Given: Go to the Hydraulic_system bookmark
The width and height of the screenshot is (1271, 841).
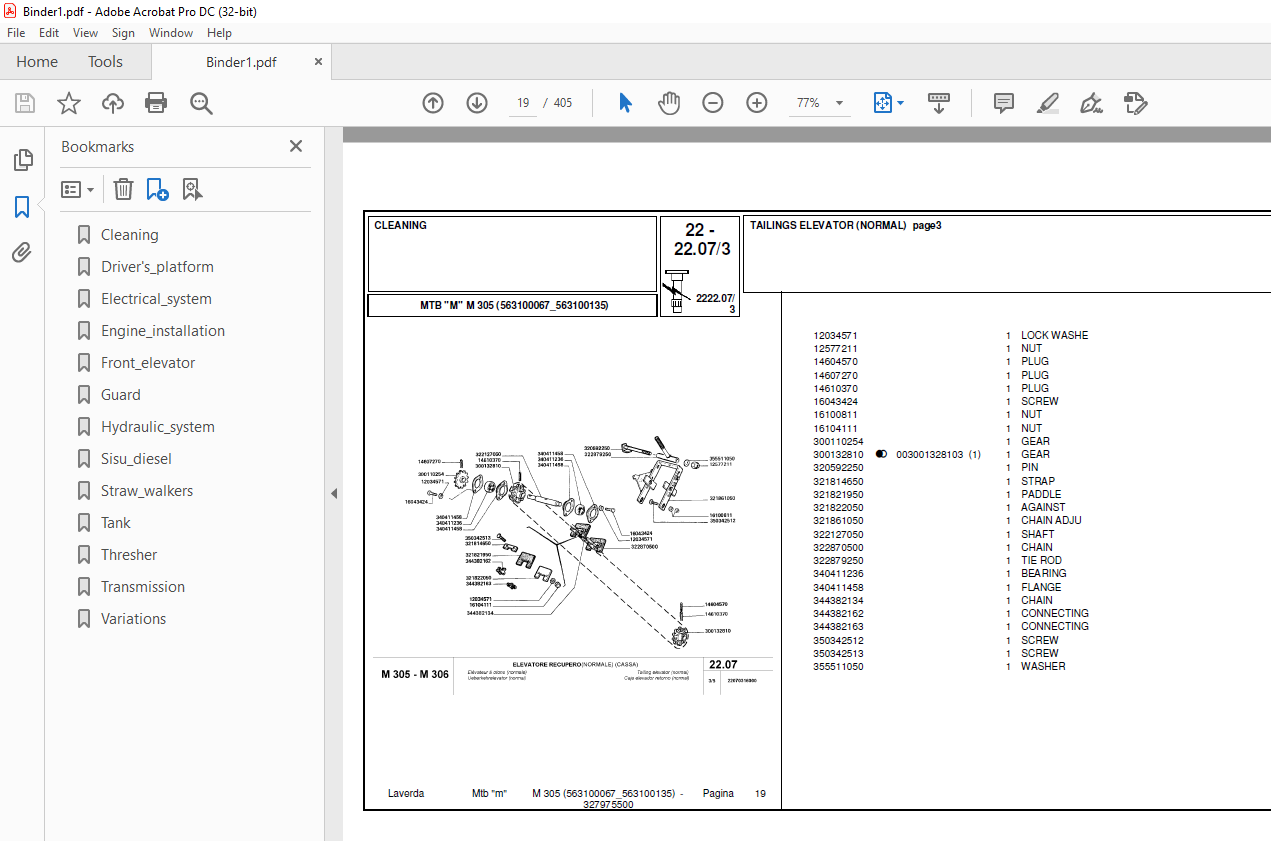Looking at the screenshot, I should [x=158, y=427].
